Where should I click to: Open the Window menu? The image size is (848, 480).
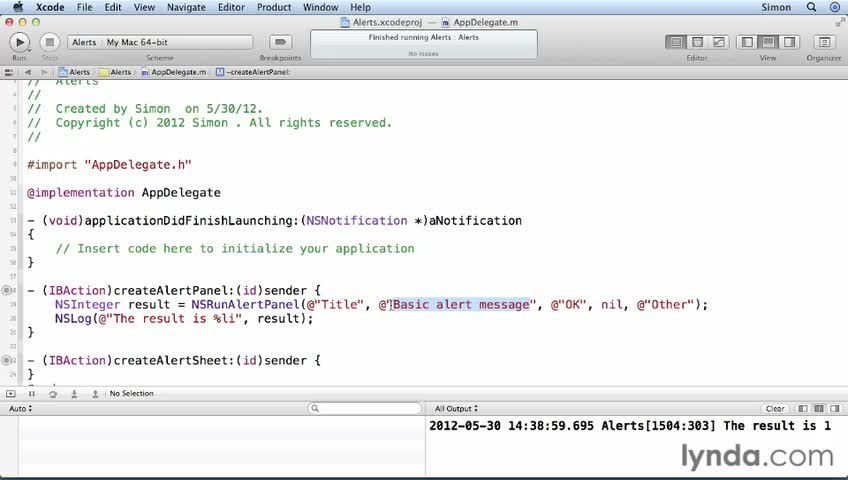[x=321, y=7]
